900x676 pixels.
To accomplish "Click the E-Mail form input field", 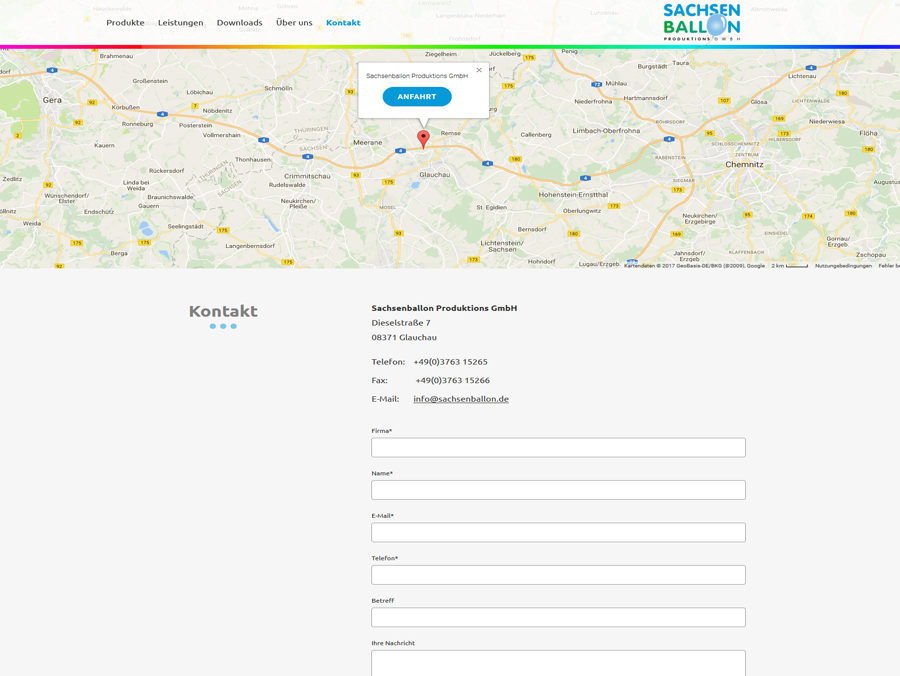I will point(558,533).
